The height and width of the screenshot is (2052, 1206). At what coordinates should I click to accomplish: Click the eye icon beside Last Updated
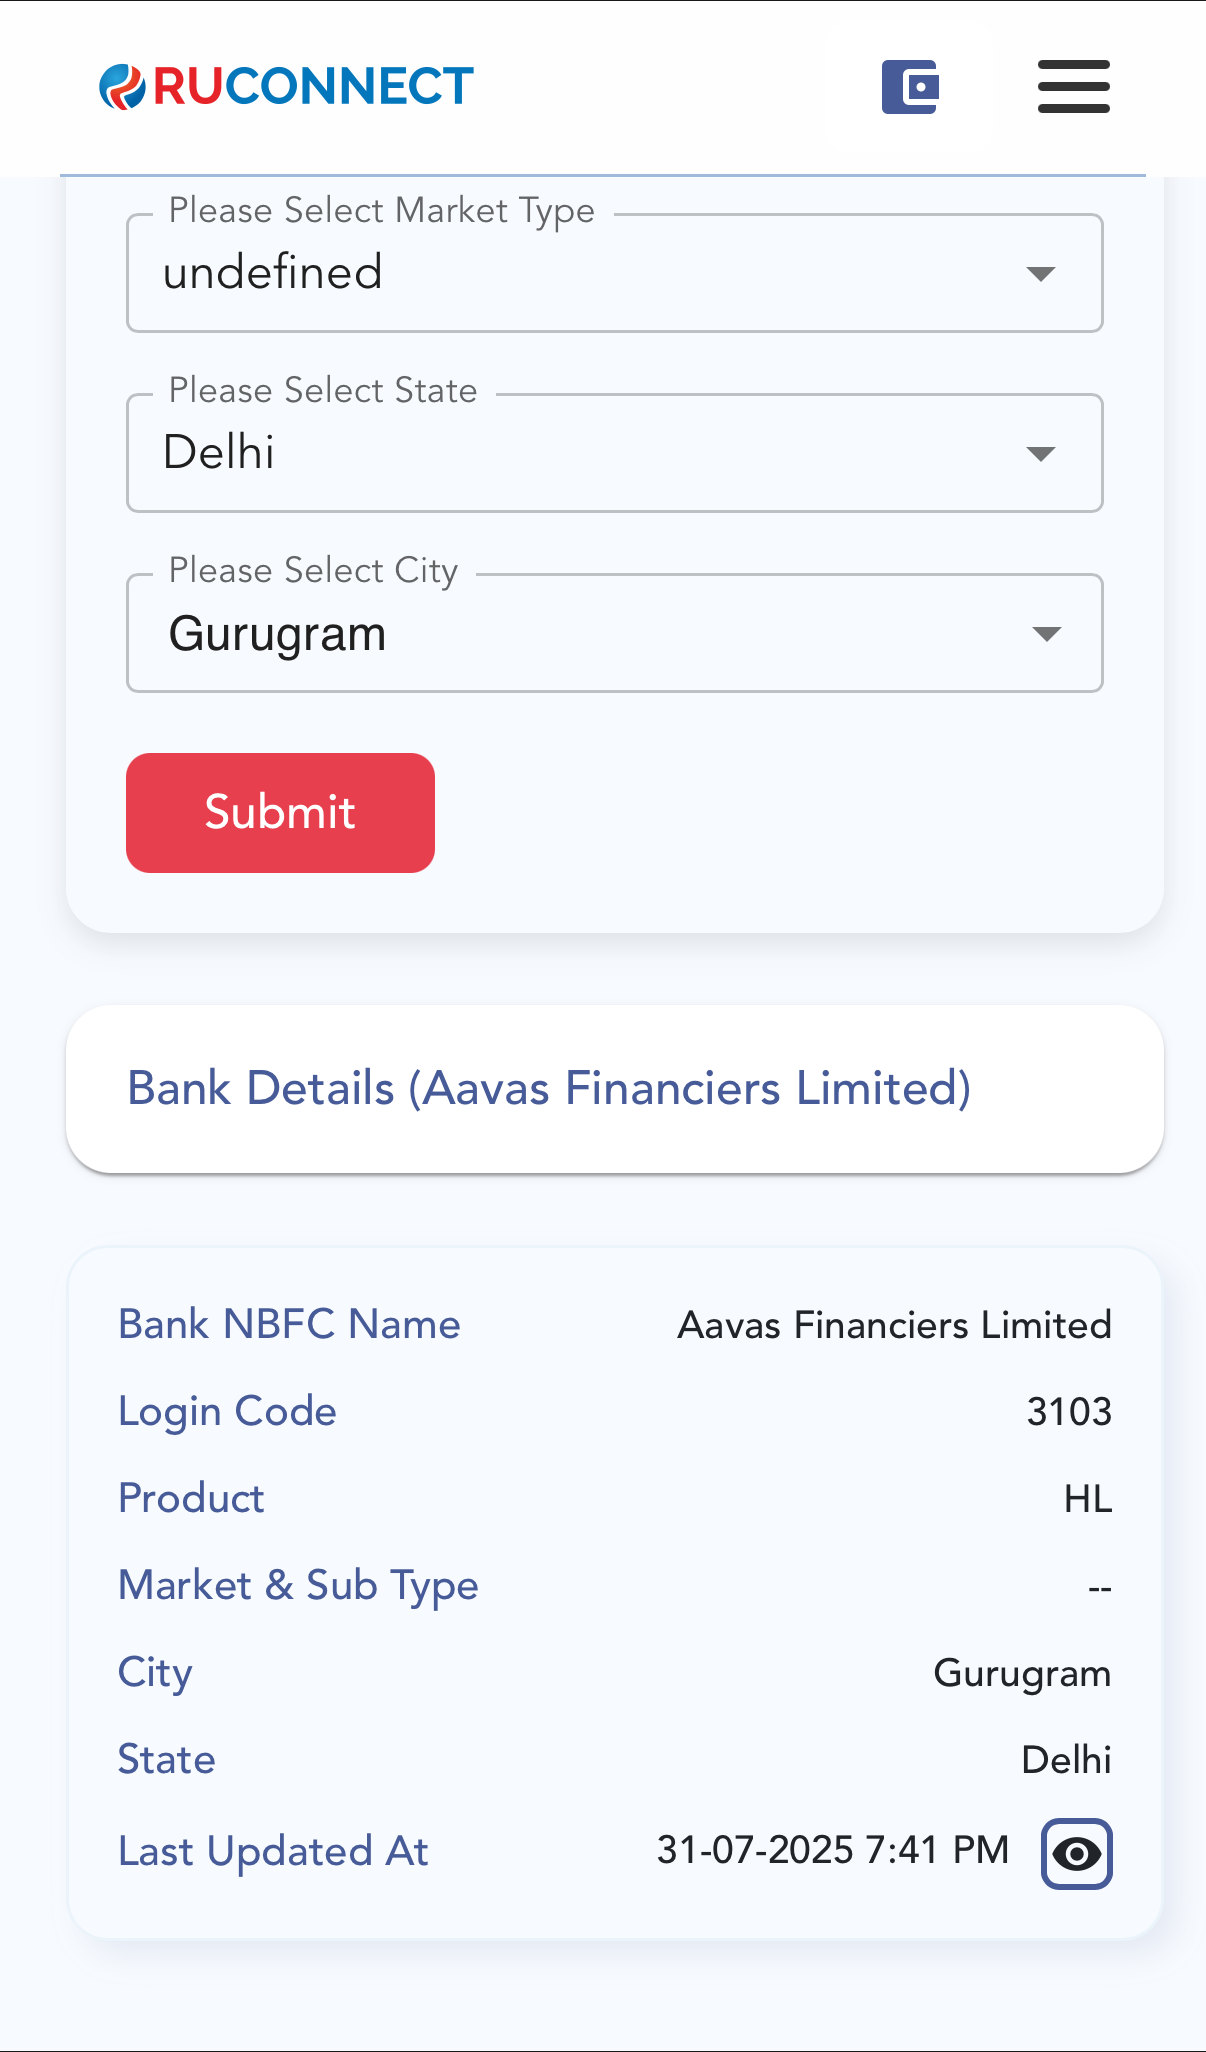point(1076,1853)
